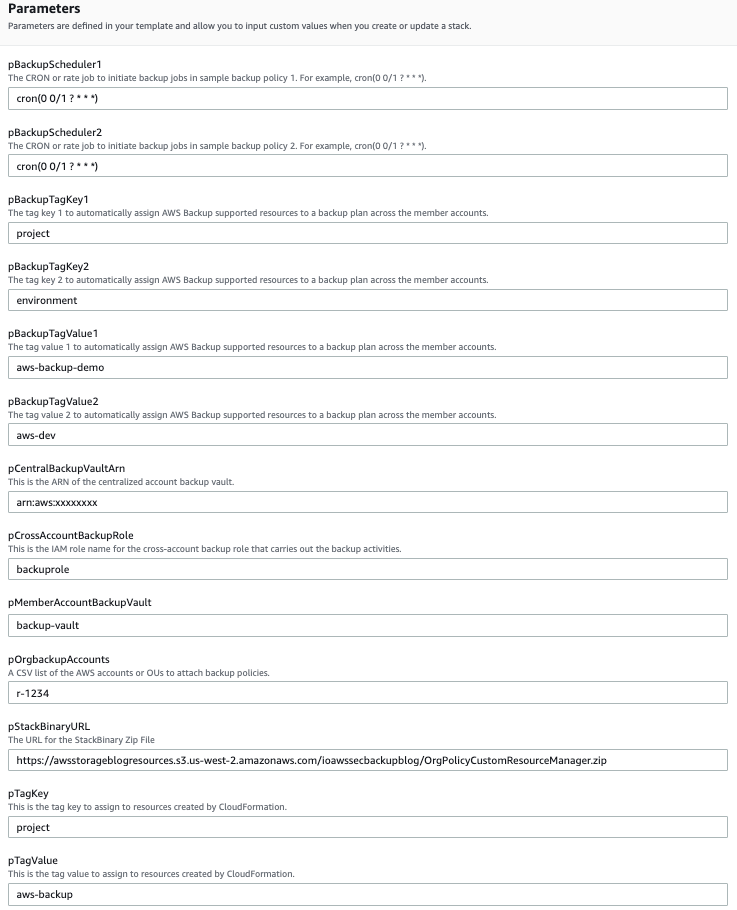
Task: Select the pBackupTagValue1 field with 'aws-backup-demo'
Action: (x=368, y=368)
